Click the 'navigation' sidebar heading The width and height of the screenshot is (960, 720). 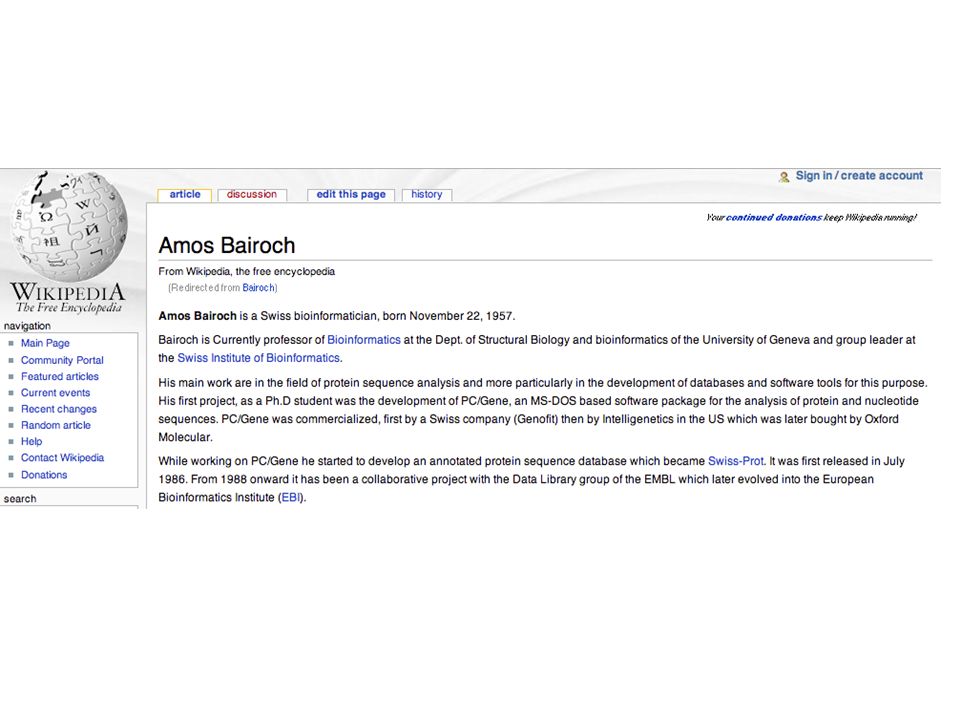[27, 326]
